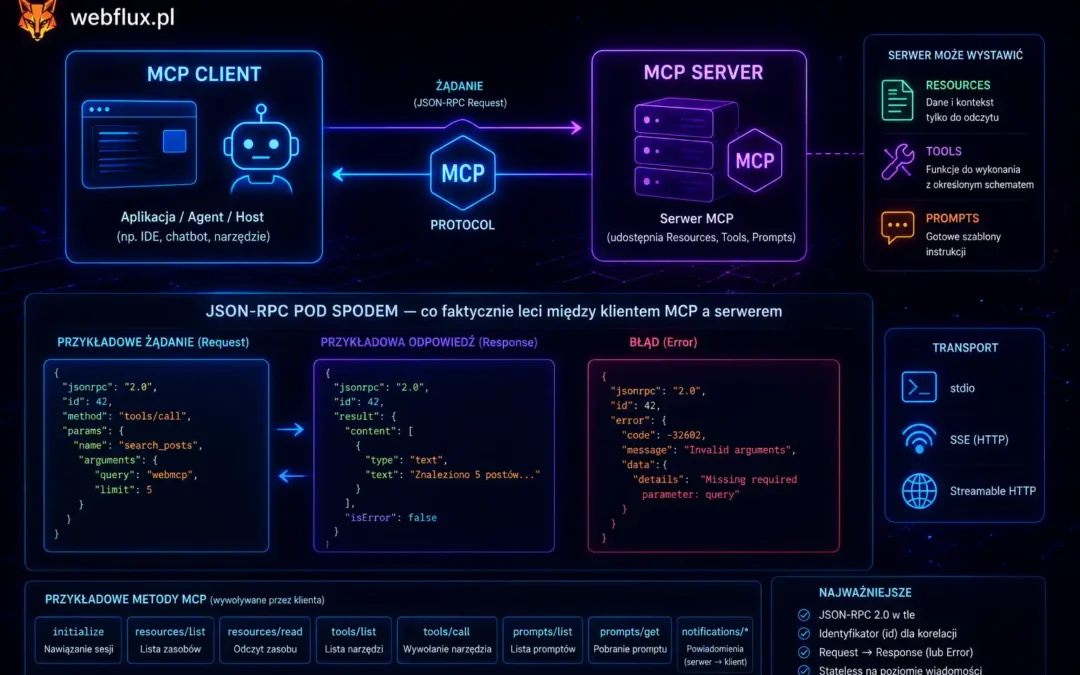Screen dimensions: 1080x675
Task: Click the "isError": false line in response
Action: (391, 517)
